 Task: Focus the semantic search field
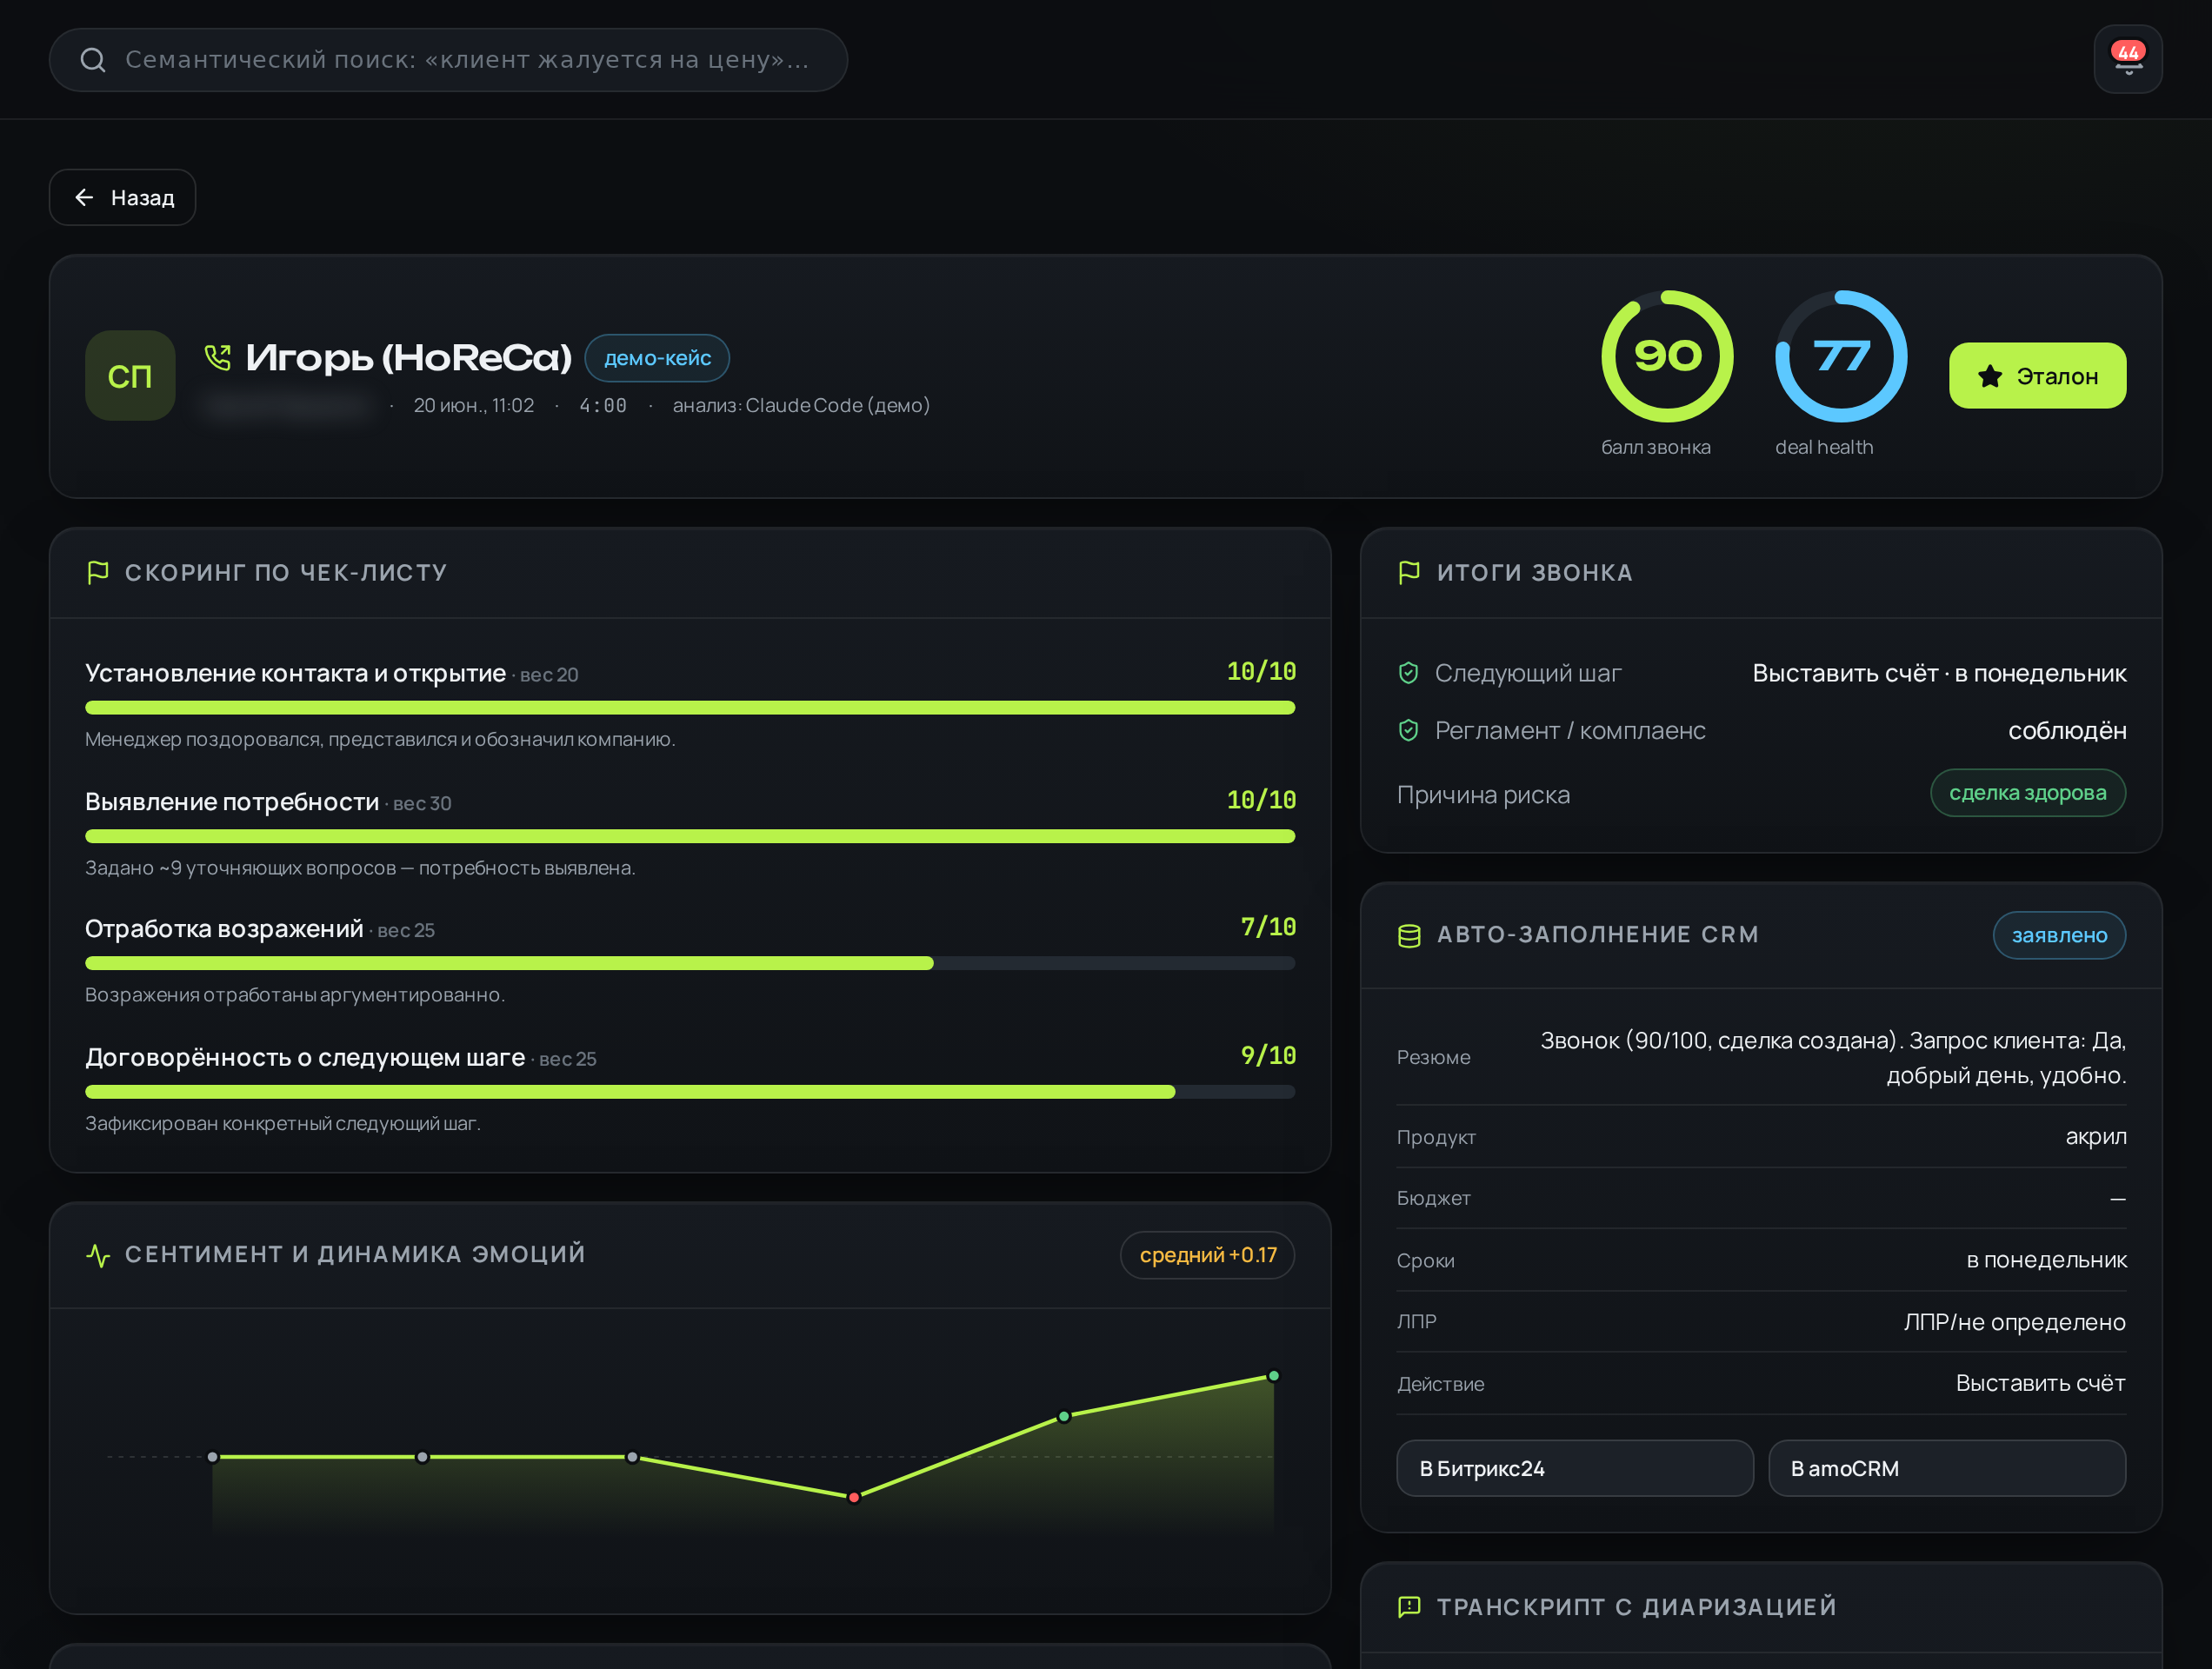pyautogui.click(x=448, y=60)
